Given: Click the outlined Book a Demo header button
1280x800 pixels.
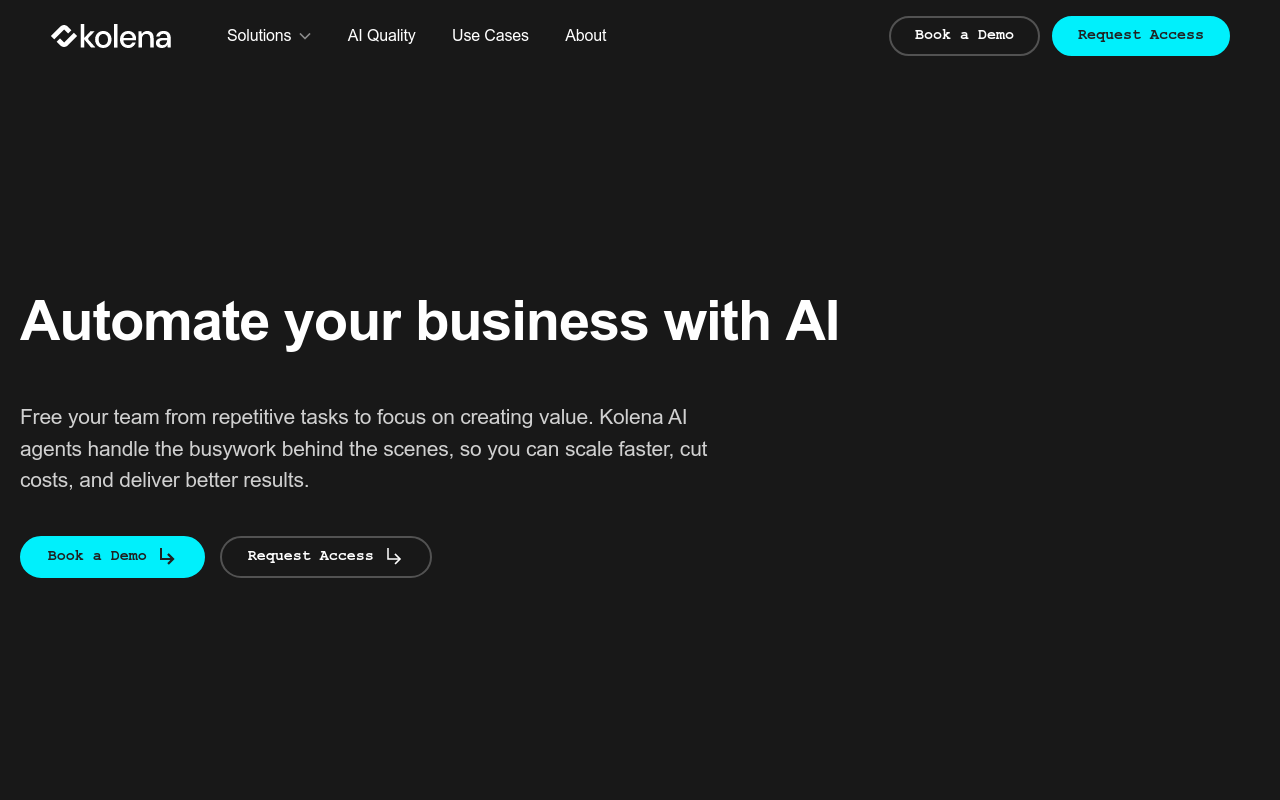Looking at the screenshot, I should point(964,36).
